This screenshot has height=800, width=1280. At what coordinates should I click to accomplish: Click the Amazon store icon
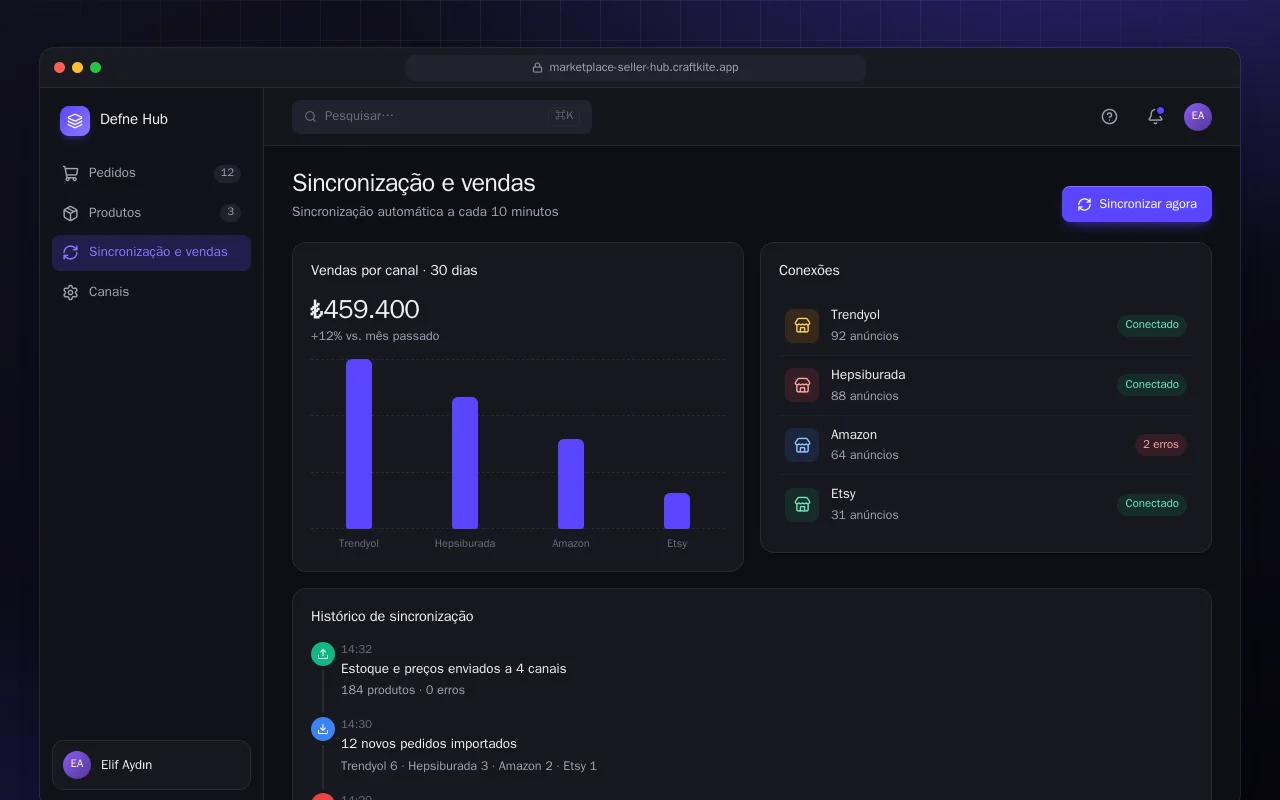point(802,445)
